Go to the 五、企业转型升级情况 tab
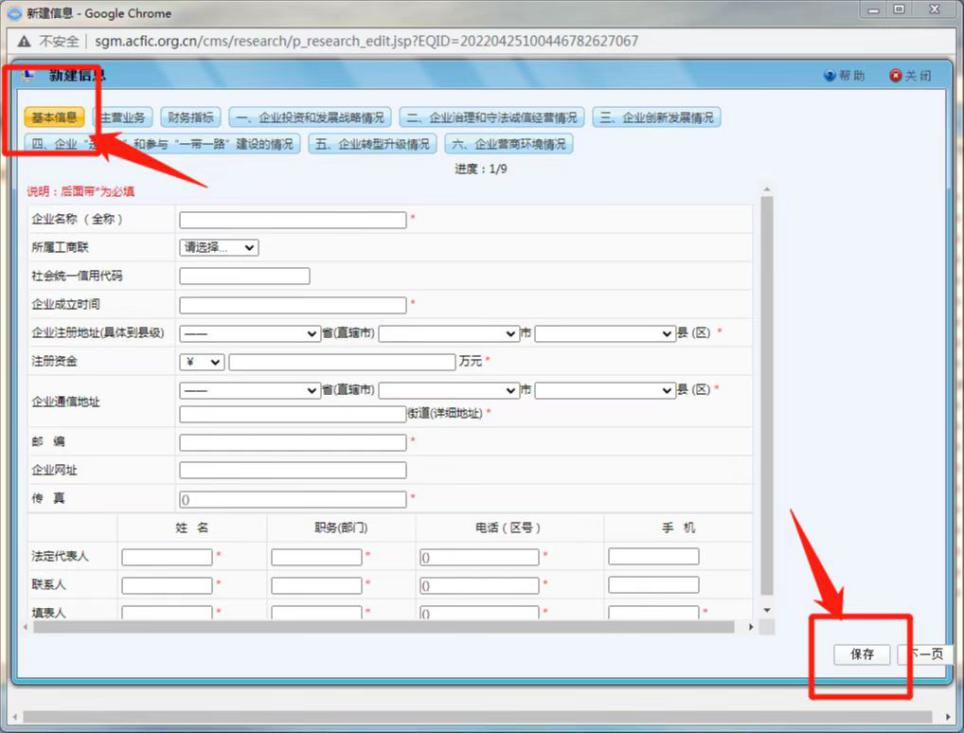Screen dimensions: 964x733 tap(373, 144)
